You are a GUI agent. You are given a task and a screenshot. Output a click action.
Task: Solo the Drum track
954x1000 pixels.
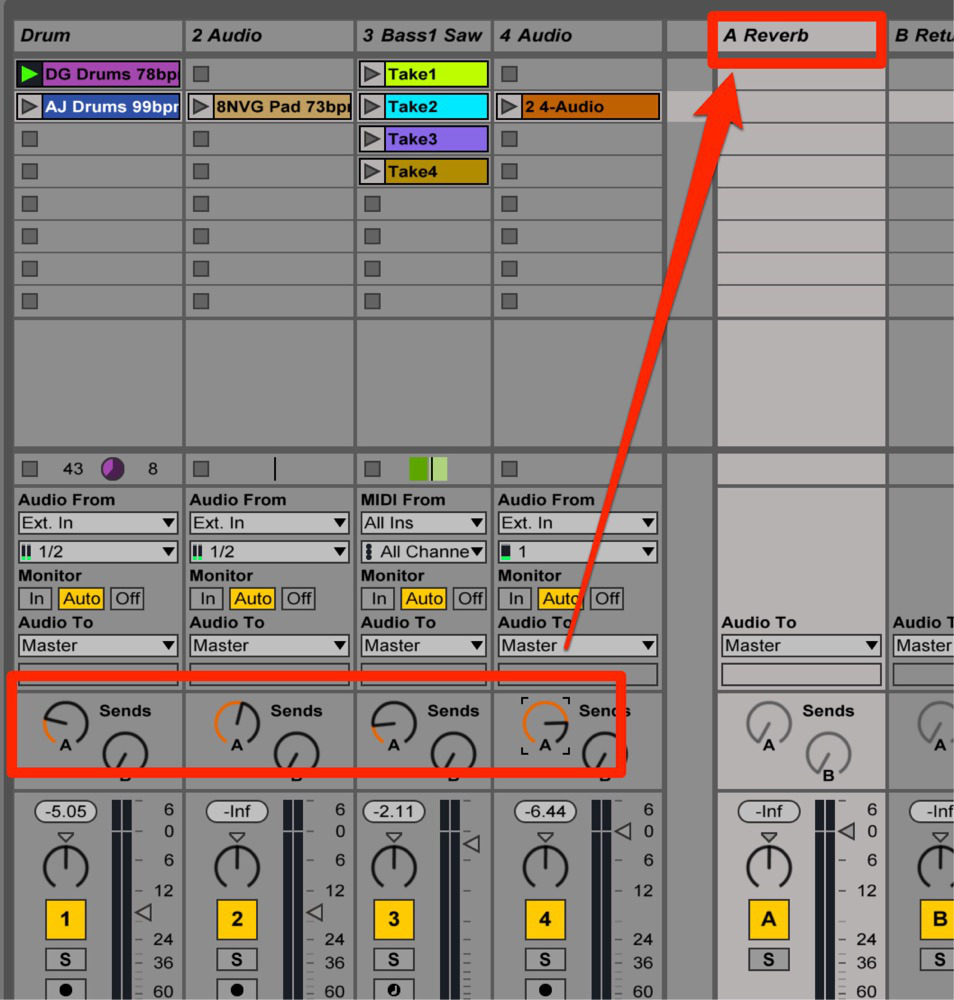tap(65, 959)
